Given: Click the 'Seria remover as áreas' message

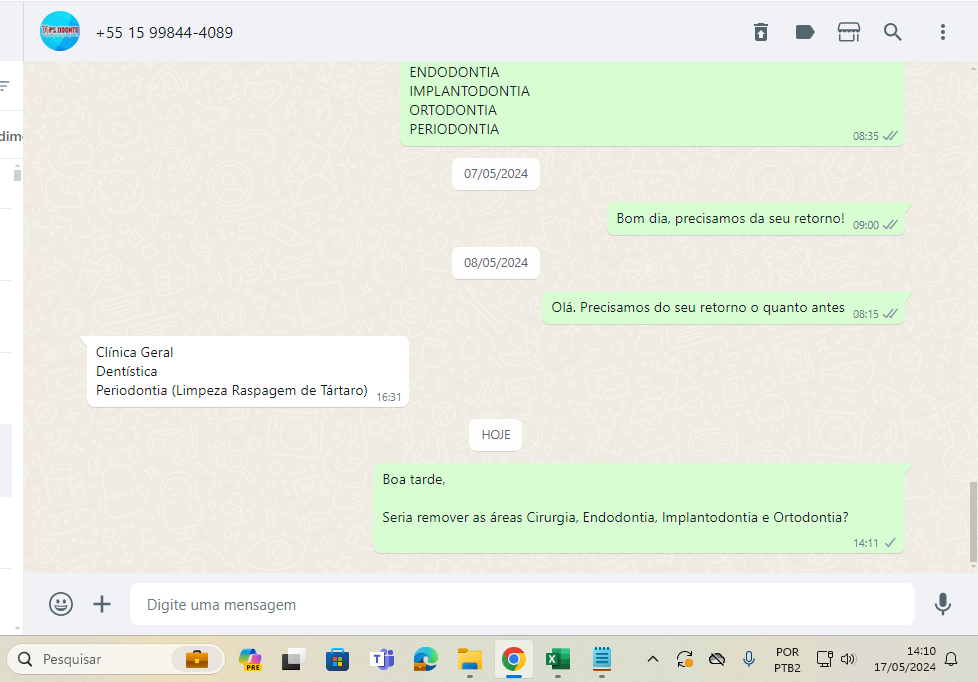Looking at the screenshot, I should click(x=639, y=508).
